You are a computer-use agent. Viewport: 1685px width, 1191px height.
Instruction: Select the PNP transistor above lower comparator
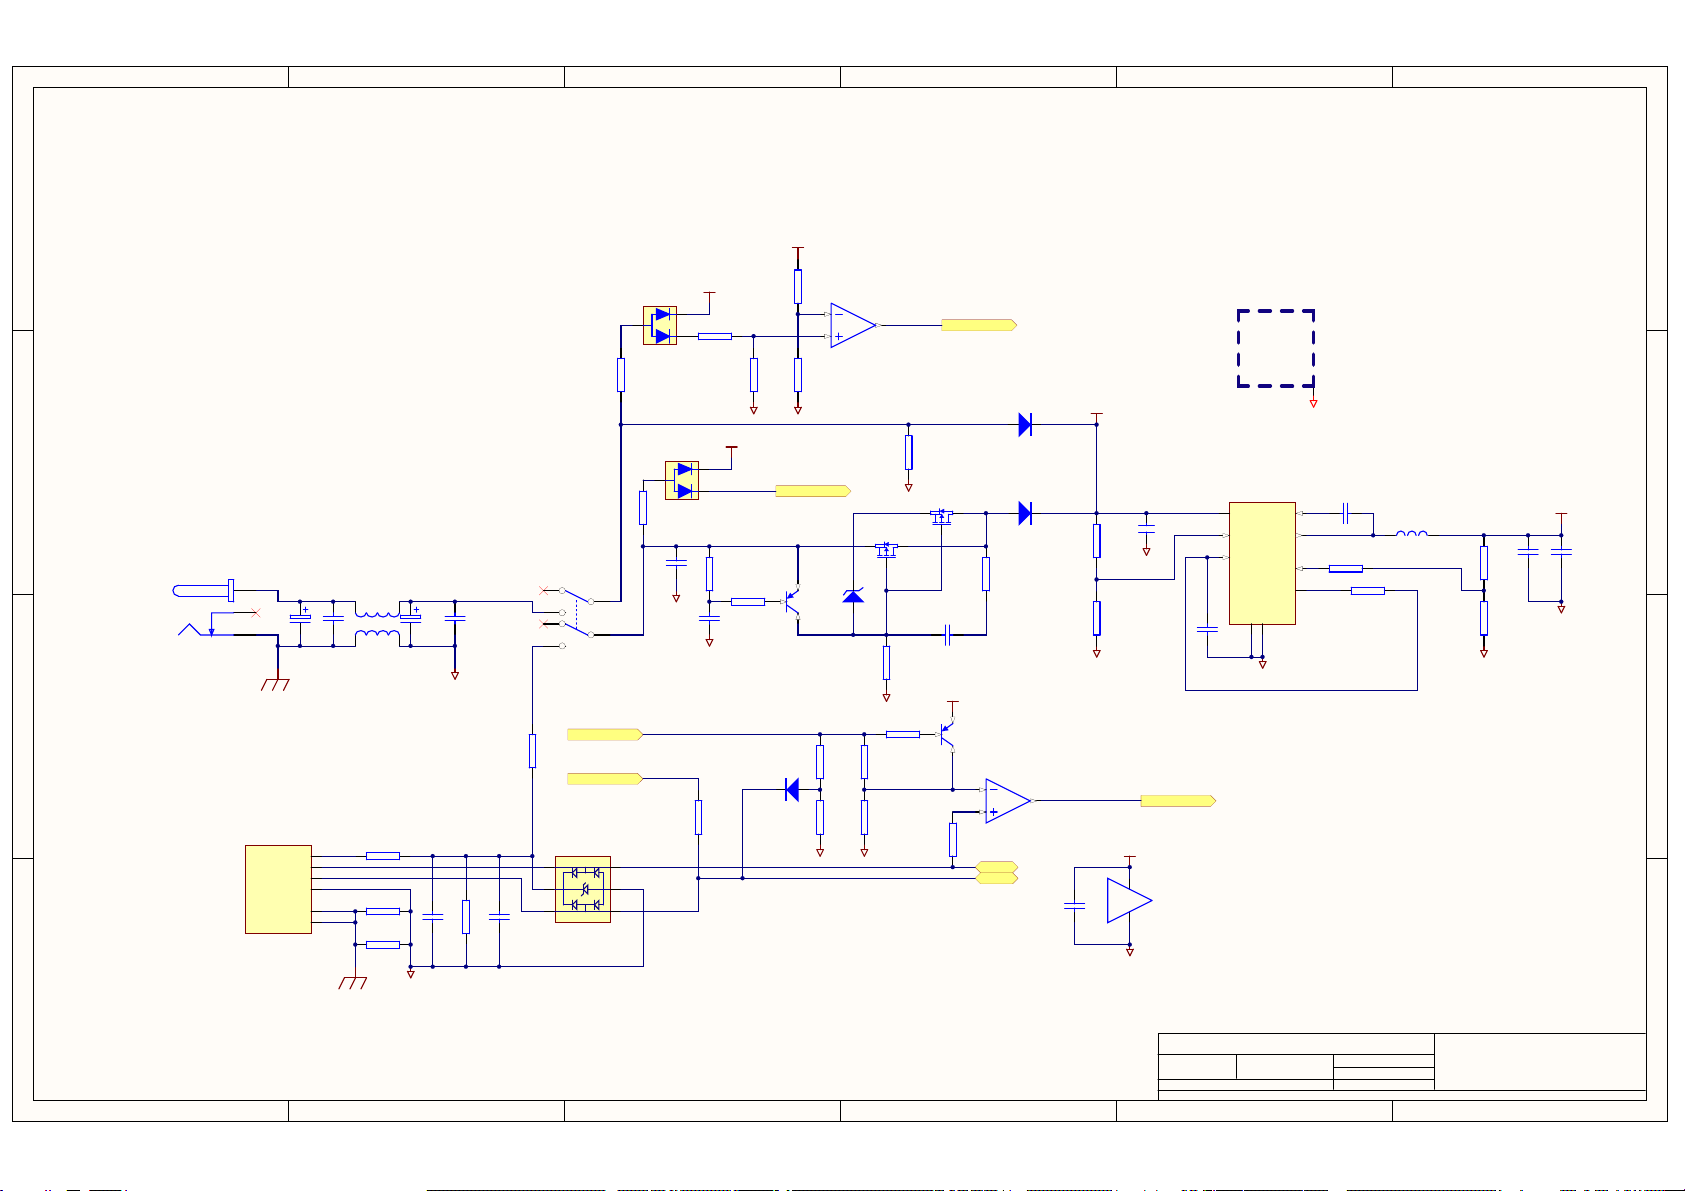tap(947, 735)
